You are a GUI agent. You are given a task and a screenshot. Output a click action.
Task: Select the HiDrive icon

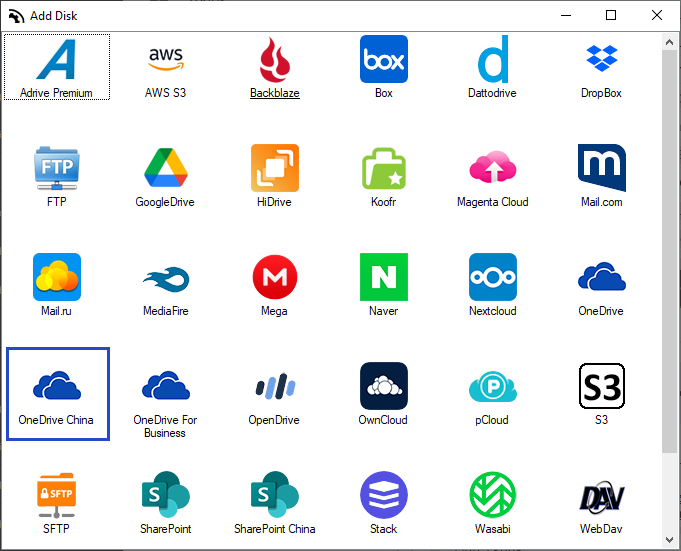[274, 168]
